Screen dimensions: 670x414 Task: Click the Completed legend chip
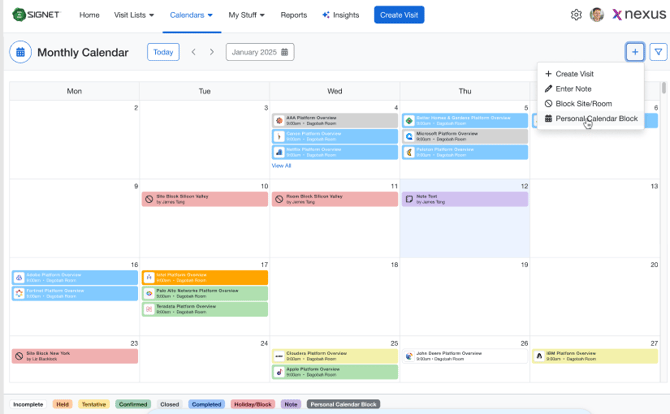click(x=206, y=404)
